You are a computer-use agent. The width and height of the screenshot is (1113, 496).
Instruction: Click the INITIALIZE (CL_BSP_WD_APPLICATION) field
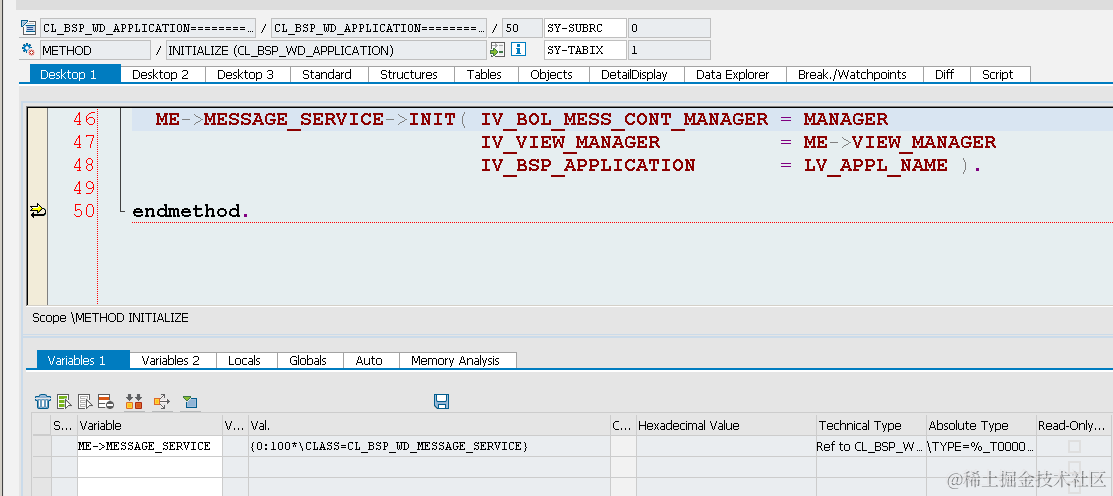tap(327, 50)
